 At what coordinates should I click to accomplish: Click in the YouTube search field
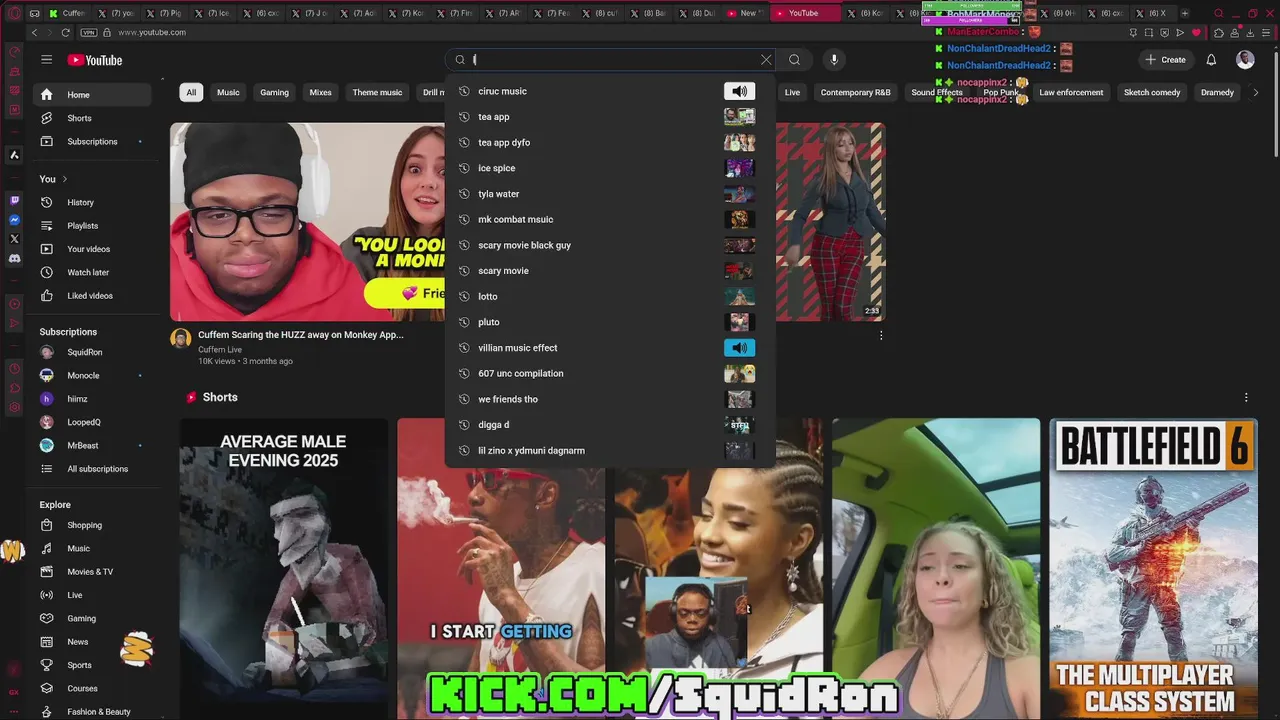point(612,60)
